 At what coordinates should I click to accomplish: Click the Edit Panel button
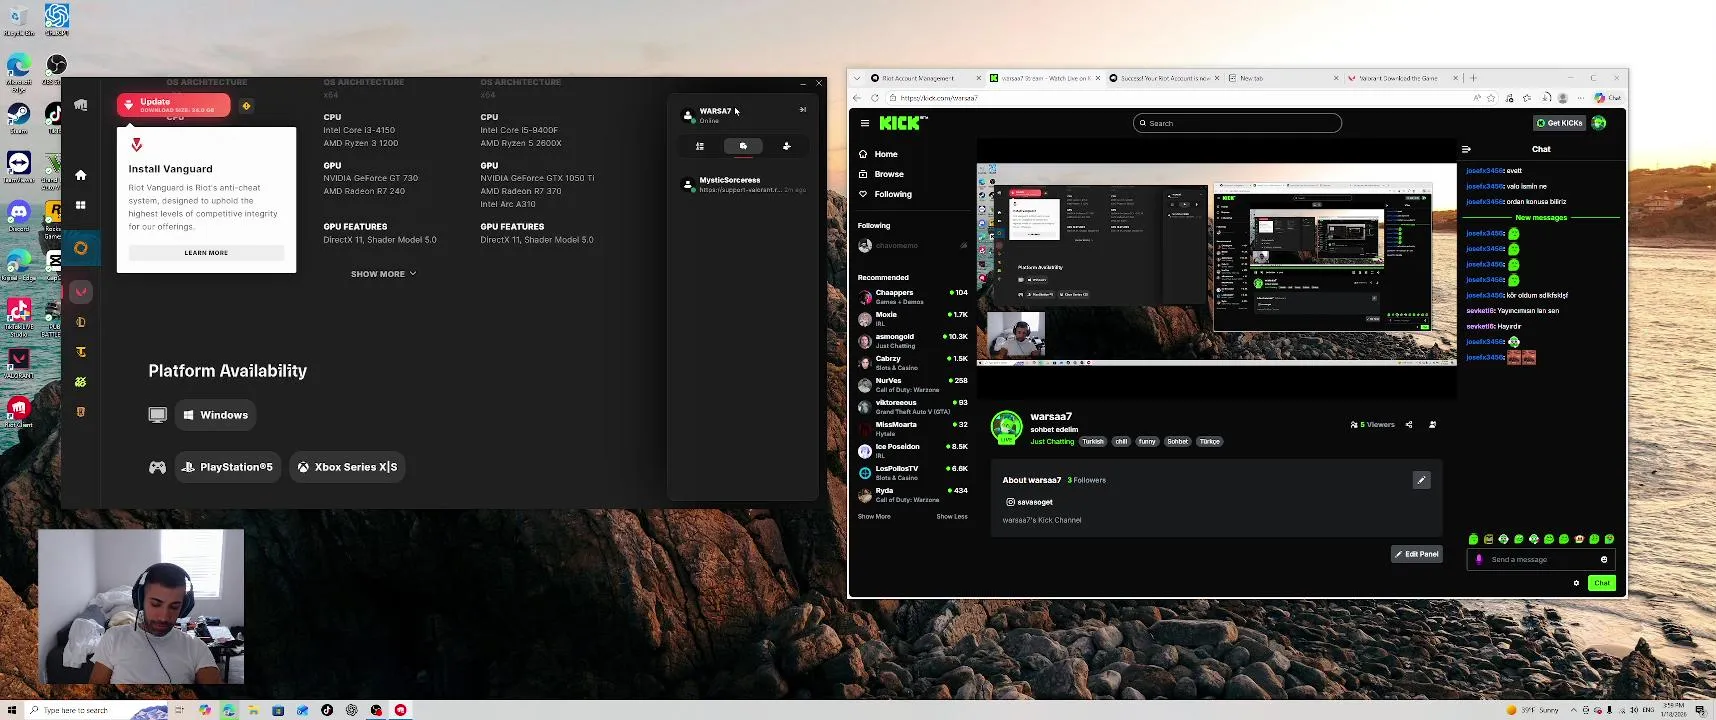[x=1417, y=554]
